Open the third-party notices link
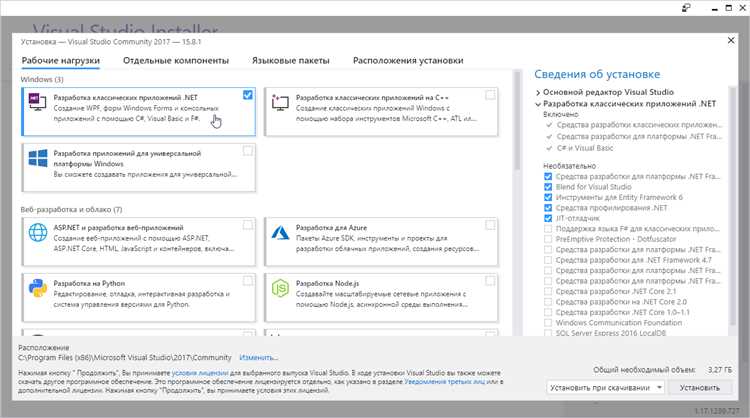This screenshot has height=418, width=750. (444, 382)
